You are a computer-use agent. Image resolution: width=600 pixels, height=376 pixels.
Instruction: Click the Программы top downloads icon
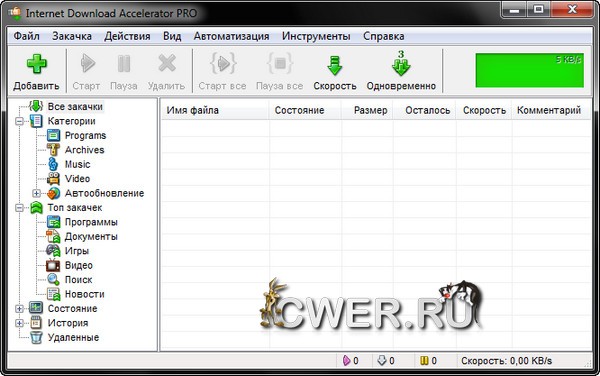54,222
